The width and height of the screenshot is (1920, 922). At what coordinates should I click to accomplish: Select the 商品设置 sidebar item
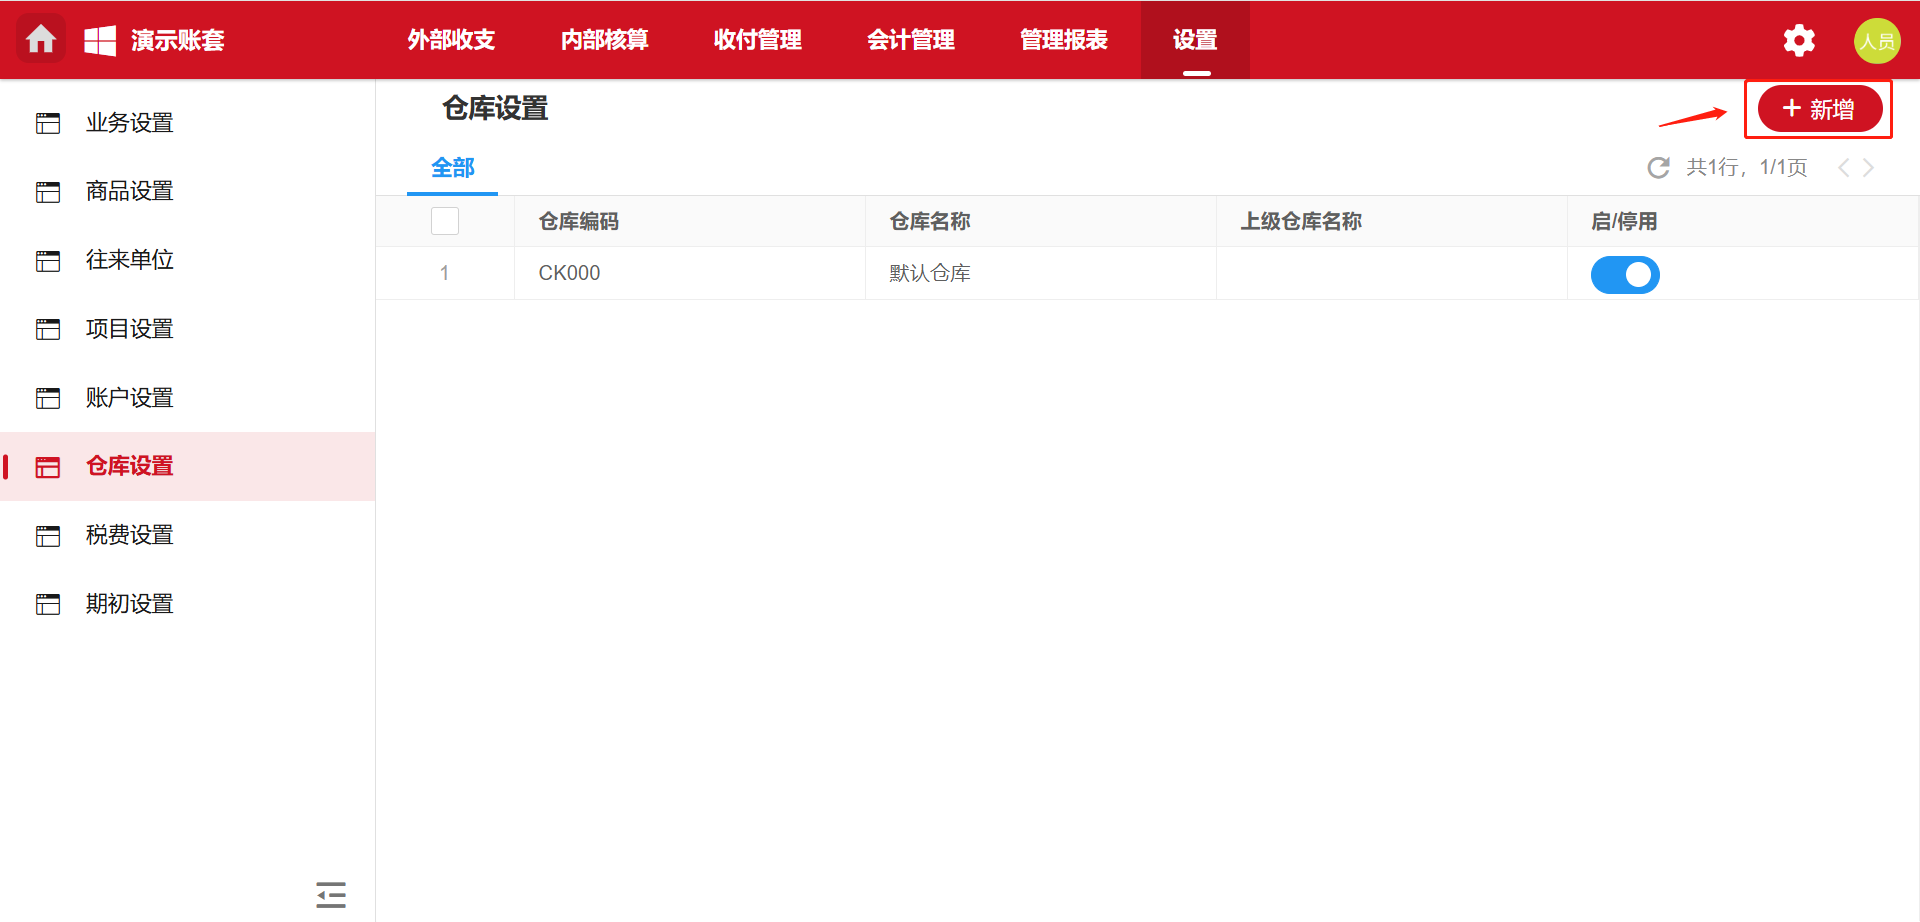tap(128, 191)
